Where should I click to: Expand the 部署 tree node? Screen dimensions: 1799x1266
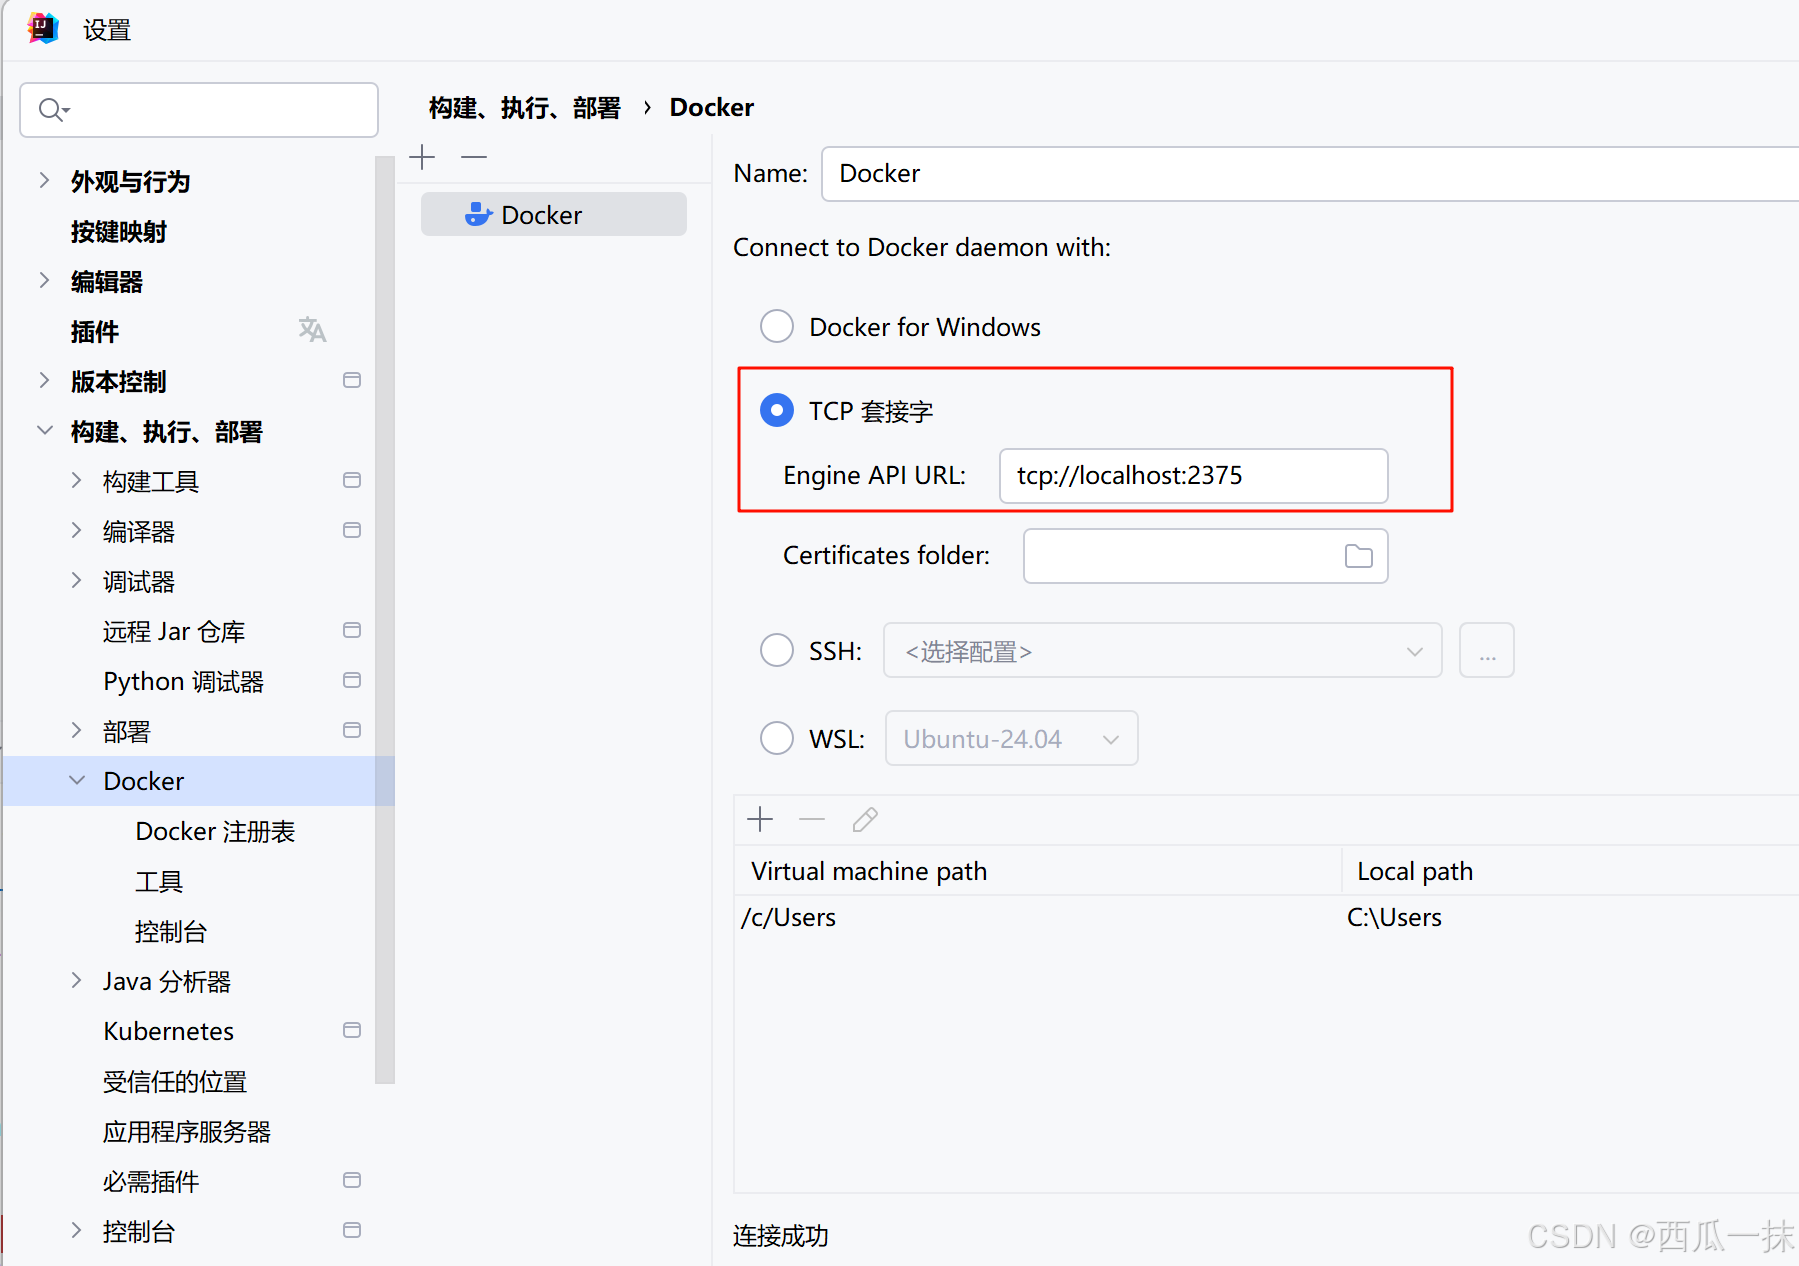tap(76, 730)
